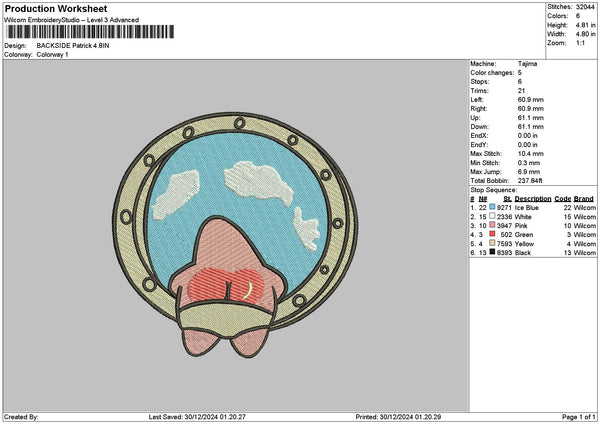Click the stitch count 502
Image resolution: width=600 pixels, height=424 pixels.
[x=506, y=235]
